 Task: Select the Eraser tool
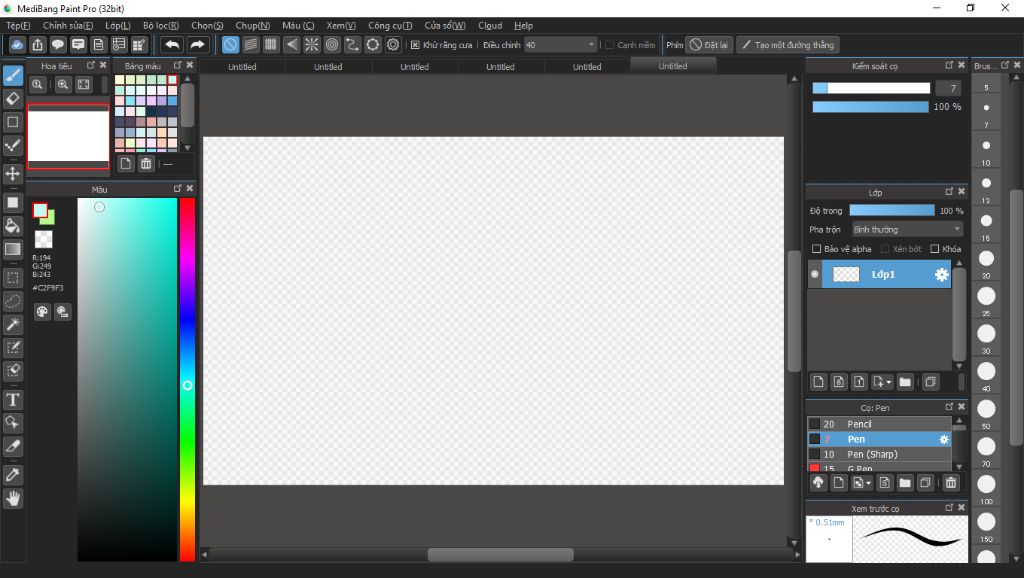13,99
